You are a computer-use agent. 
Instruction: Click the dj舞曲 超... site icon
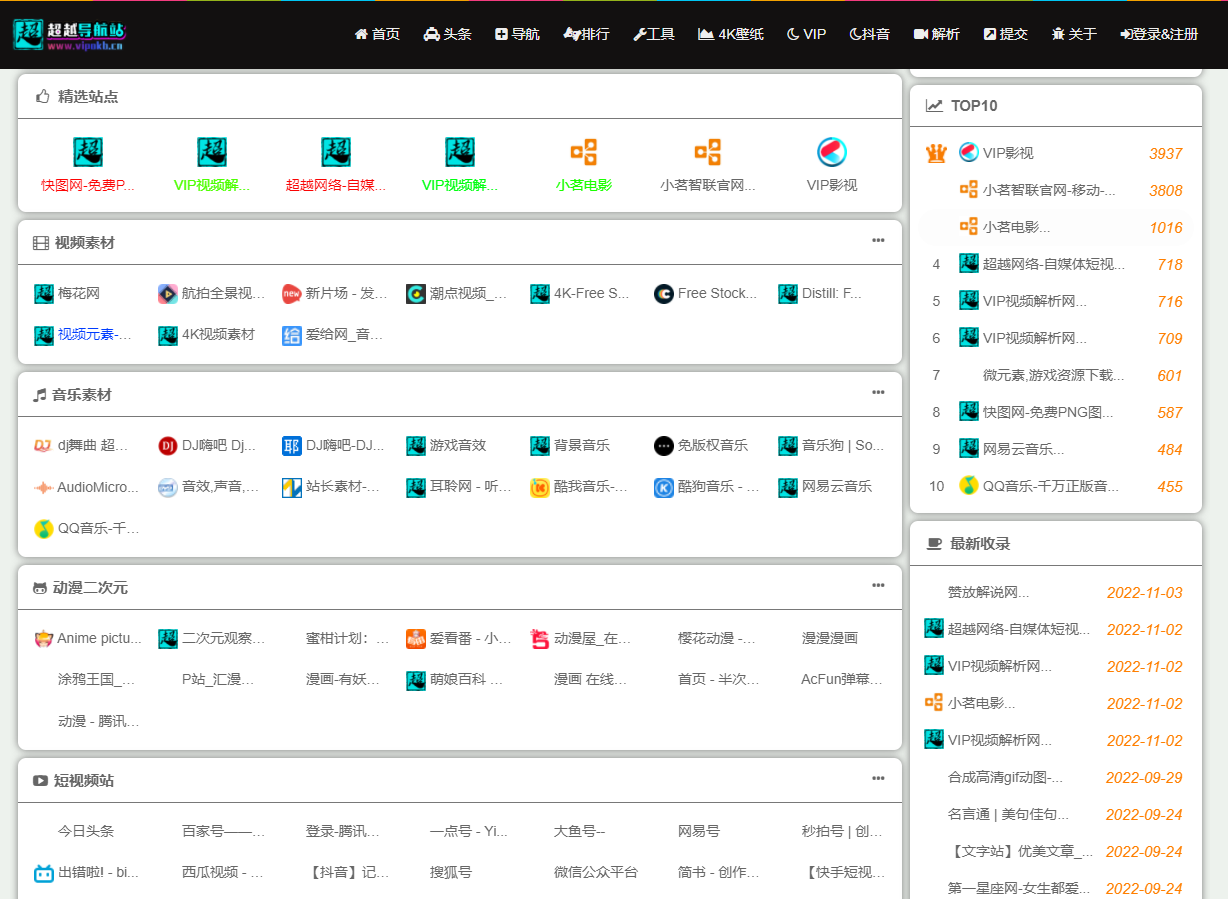click(x=43, y=446)
